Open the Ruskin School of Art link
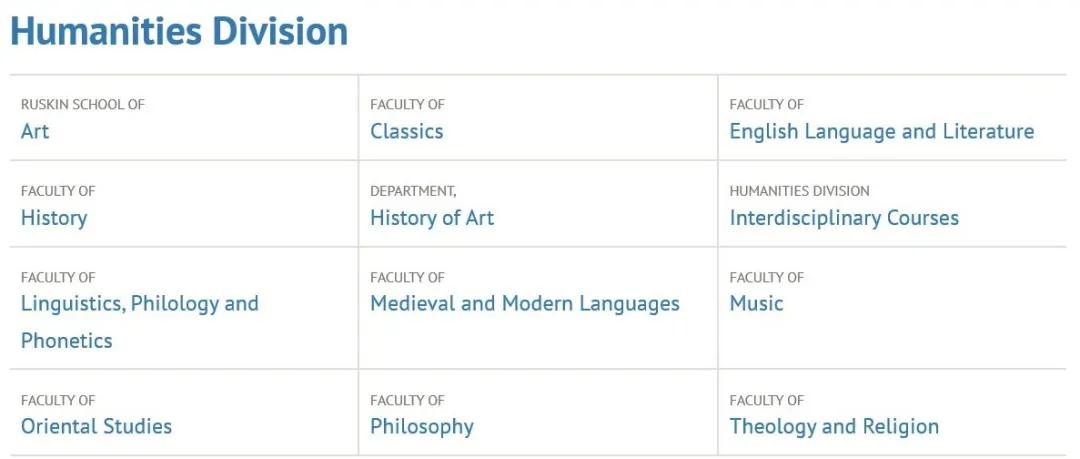 coord(35,131)
